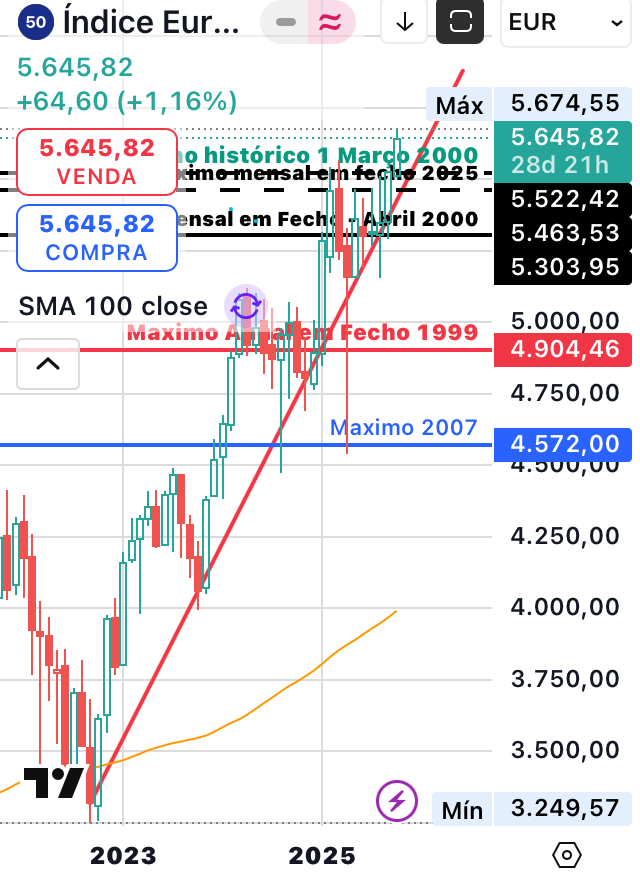Click the green current price 5.645,82 tag

[x=563, y=151]
